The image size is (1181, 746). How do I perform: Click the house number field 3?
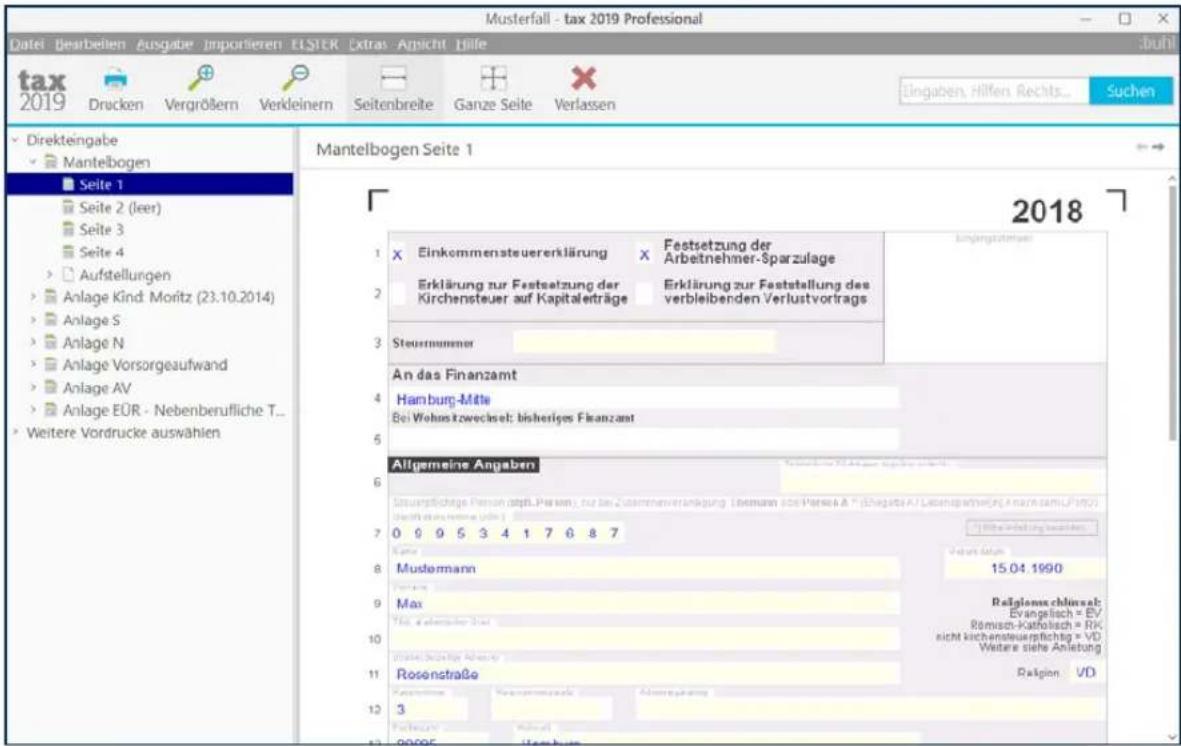429,709
